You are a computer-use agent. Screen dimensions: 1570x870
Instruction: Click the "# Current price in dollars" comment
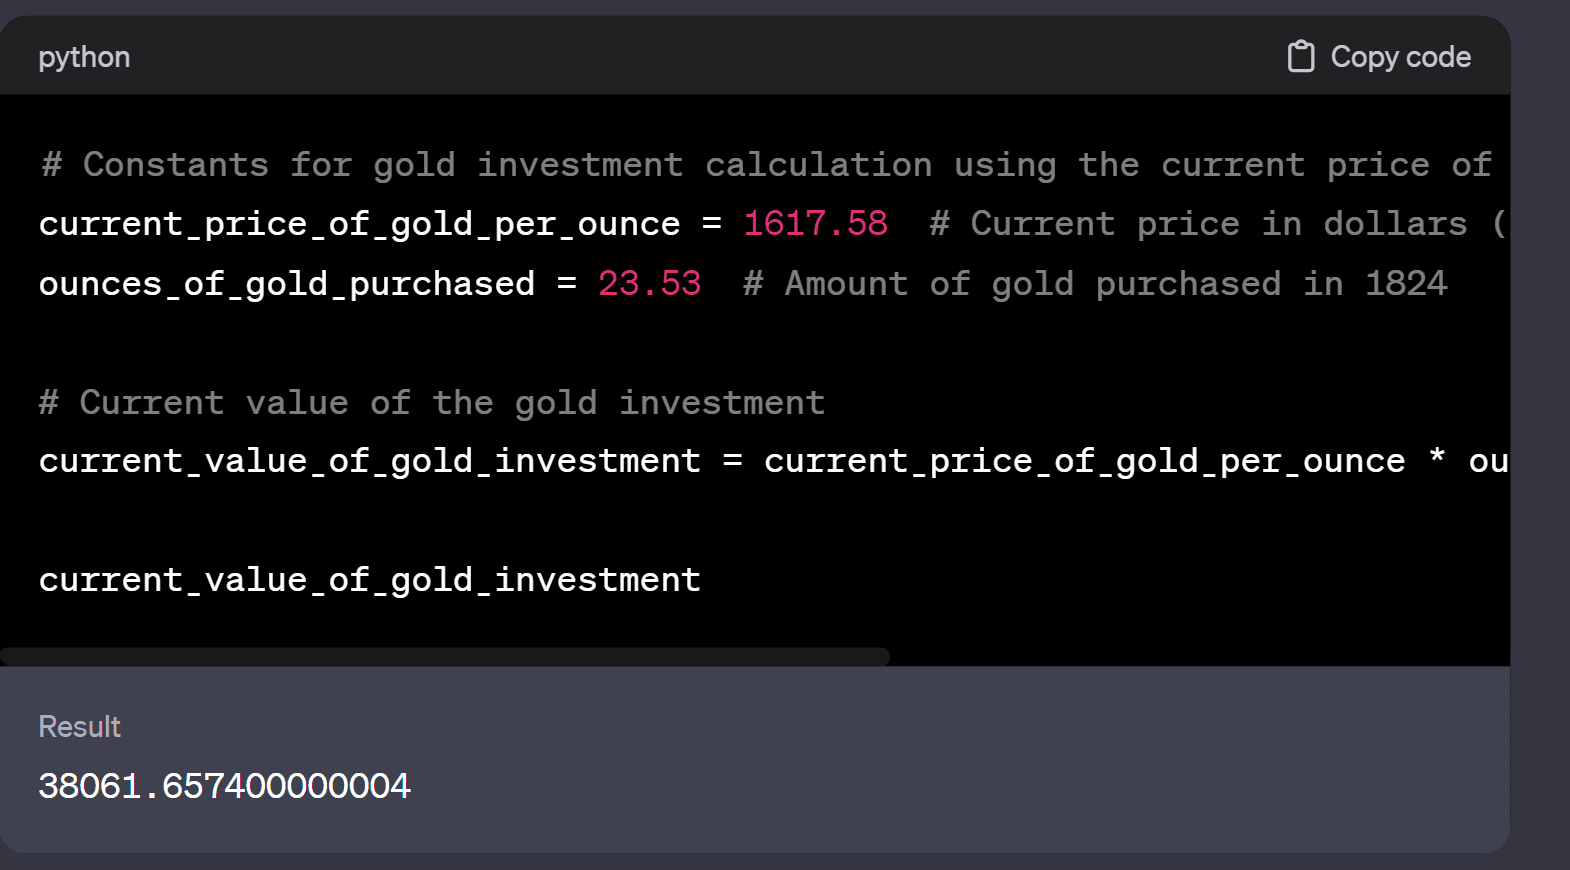pos(1198,224)
